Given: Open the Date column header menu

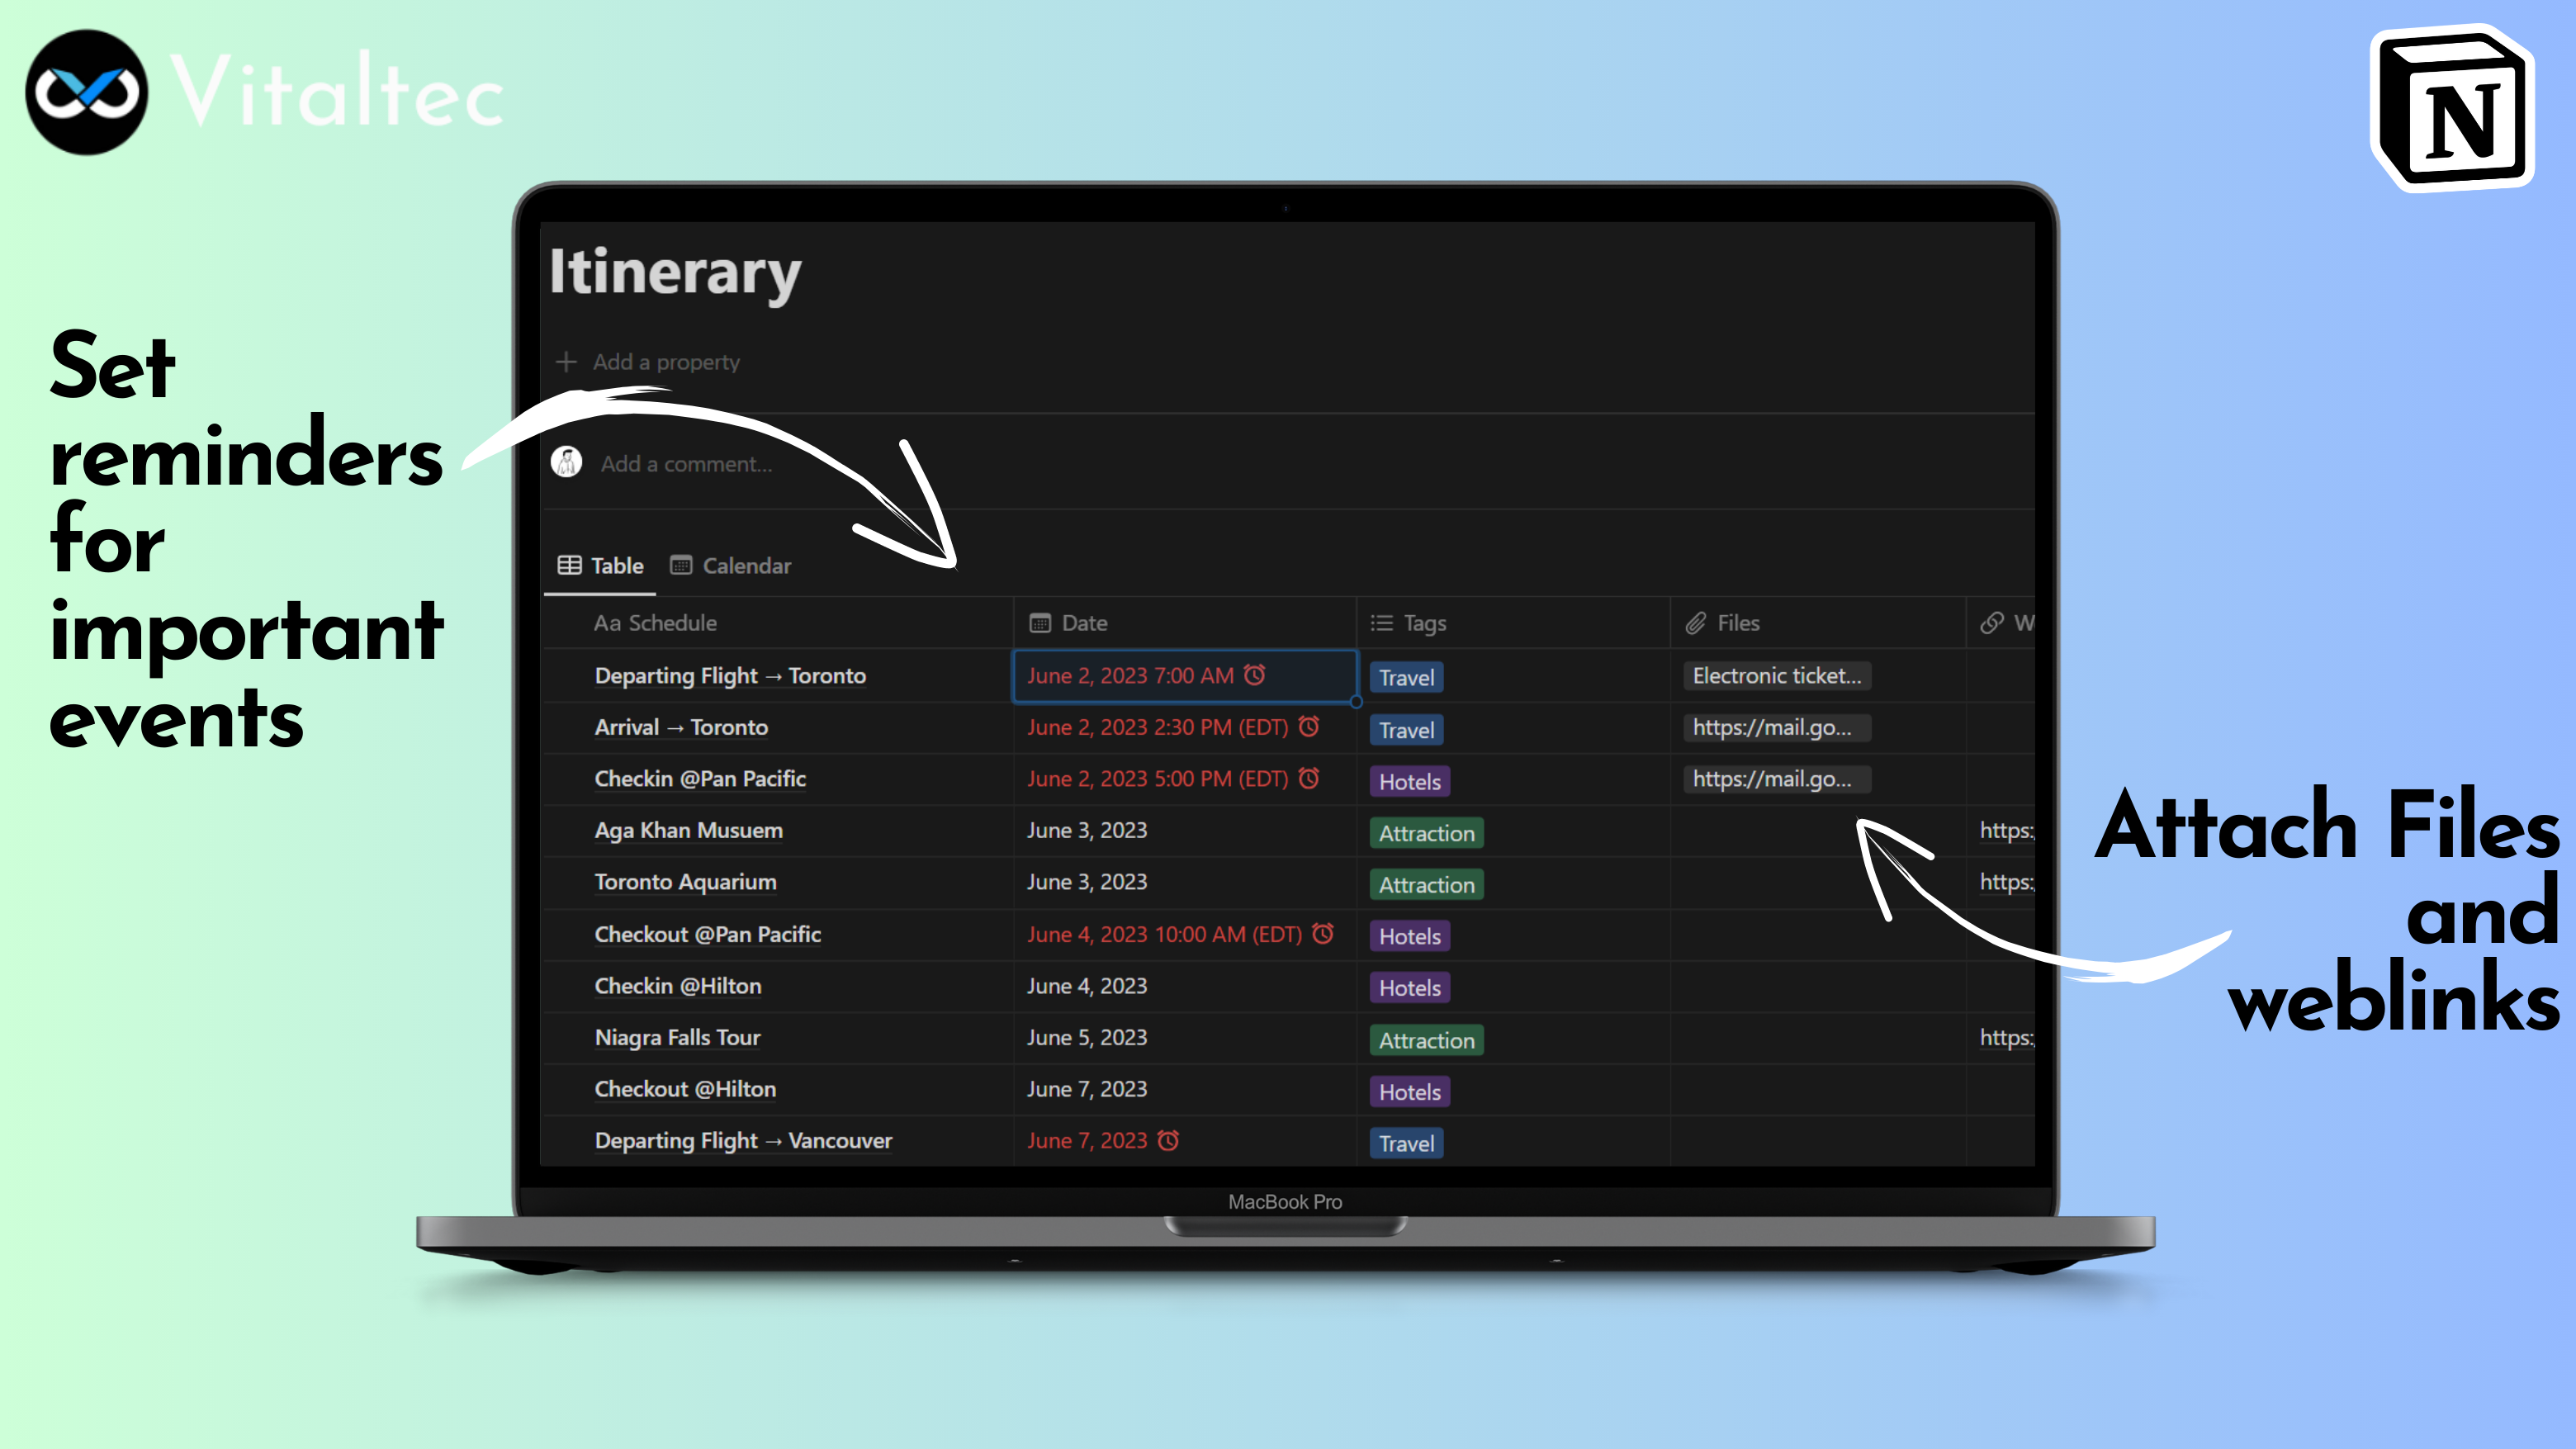Looking at the screenshot, I should (1084, 623).
